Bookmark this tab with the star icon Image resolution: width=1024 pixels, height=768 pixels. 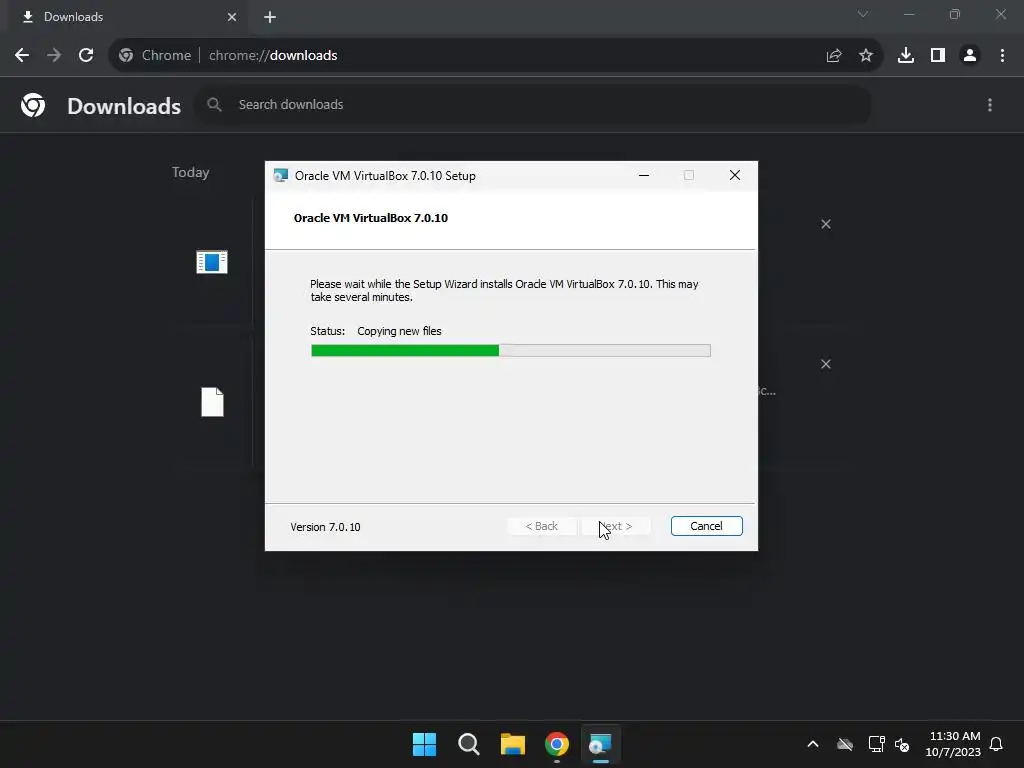click(866, 56)
